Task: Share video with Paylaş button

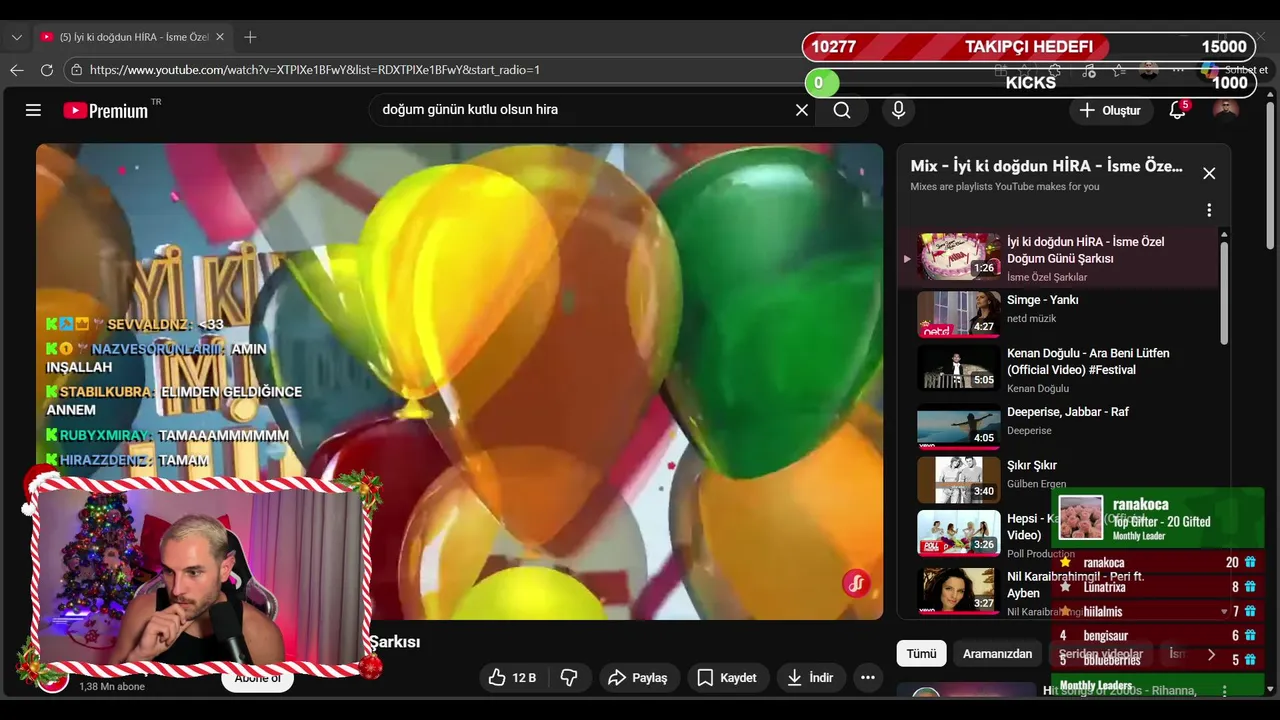Action: click(637, 678)
